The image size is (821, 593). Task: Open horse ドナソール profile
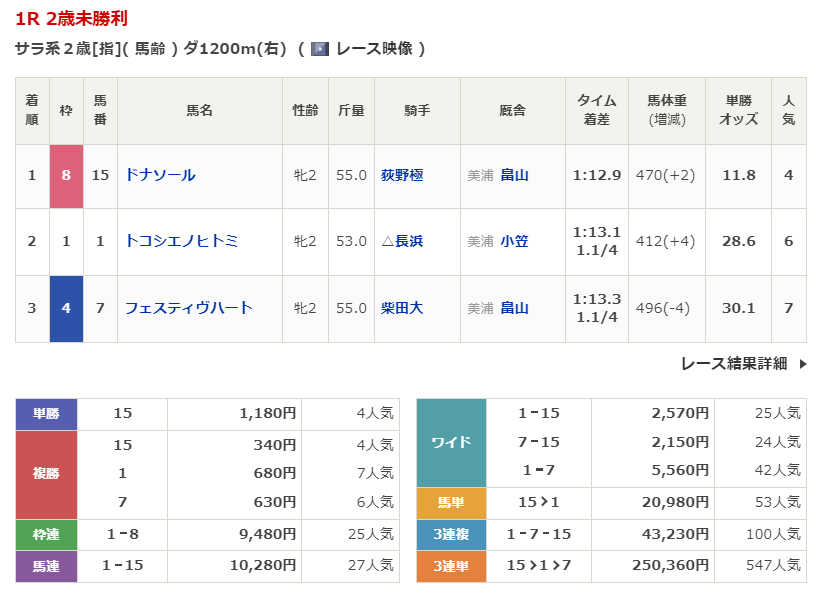click(x=160, y=175)
